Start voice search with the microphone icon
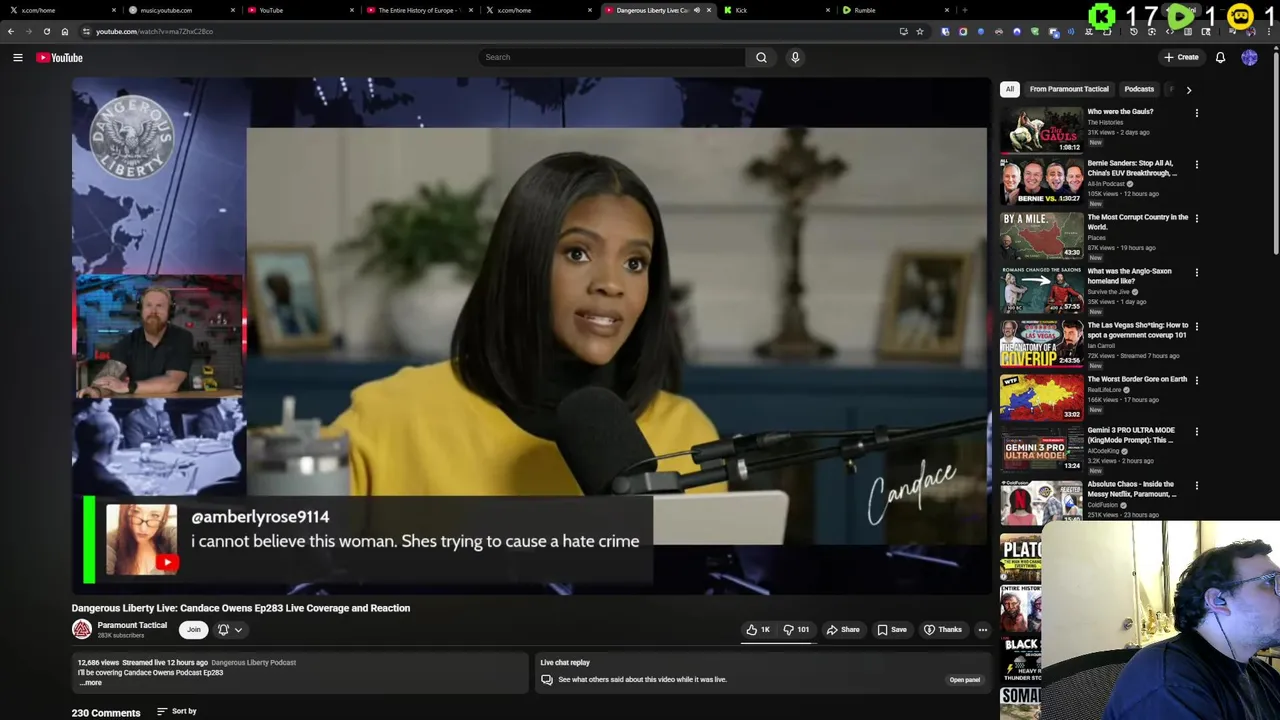1280x720 pixels. pos(795,57)
